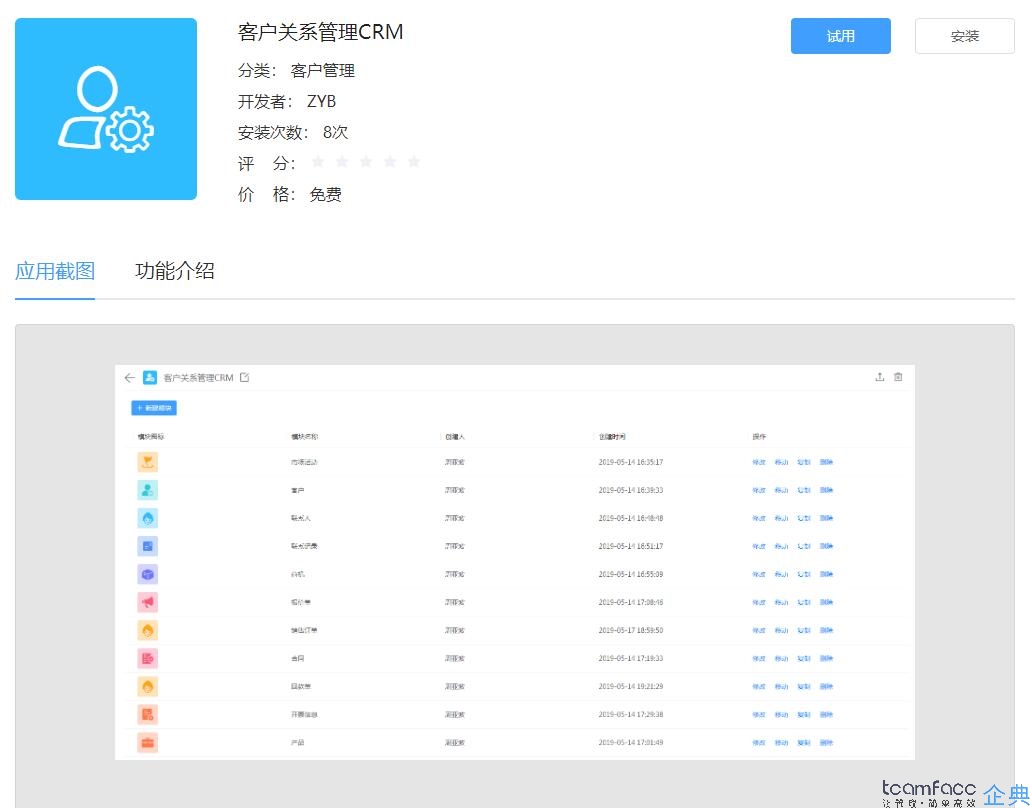Click the module icon for the 18:59:50 row
This screenshot has height=808, width=1032.
click(147, 630)
